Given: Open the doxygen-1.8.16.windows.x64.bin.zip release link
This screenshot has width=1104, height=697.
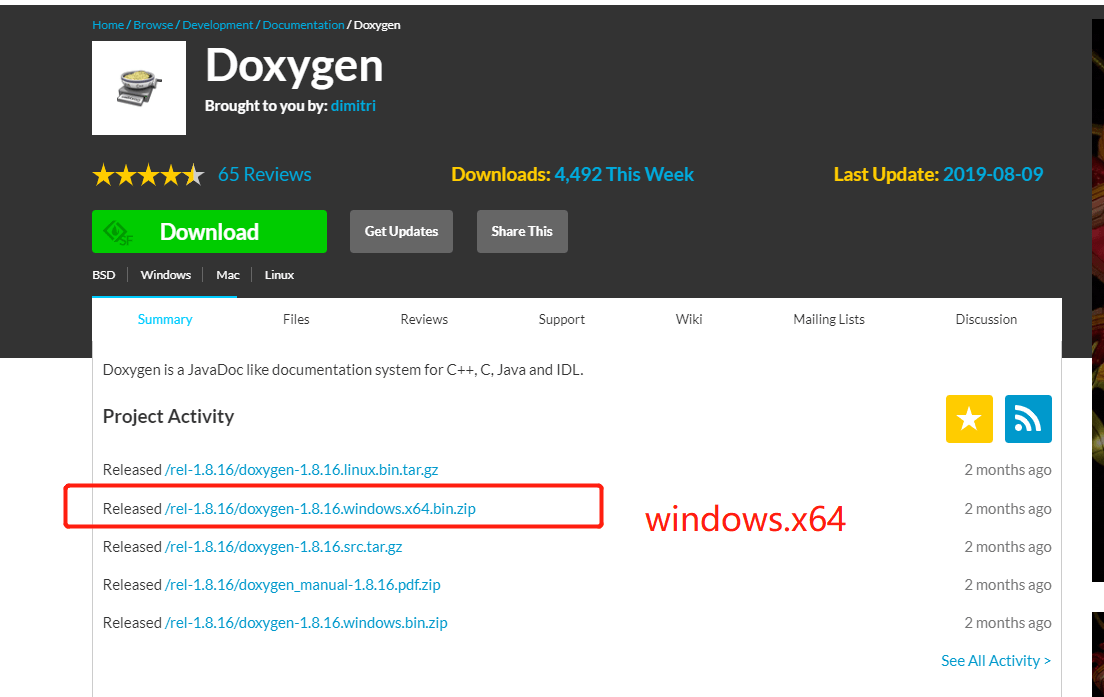Looking at the screenshot, I should click(320, 508).
